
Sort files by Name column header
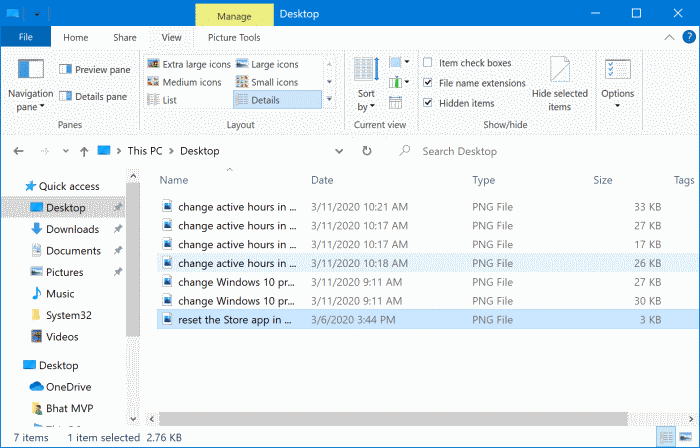click(x=174, y=180)
